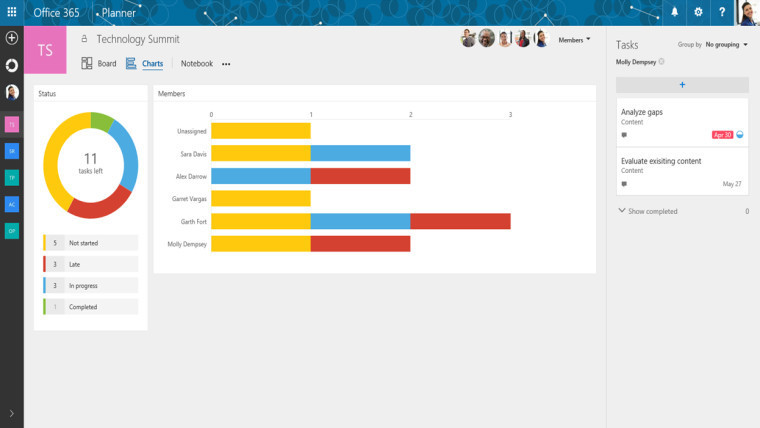Open My Tasks avatar in the sidebar
The image size is (760, 428).
[12, 92]
